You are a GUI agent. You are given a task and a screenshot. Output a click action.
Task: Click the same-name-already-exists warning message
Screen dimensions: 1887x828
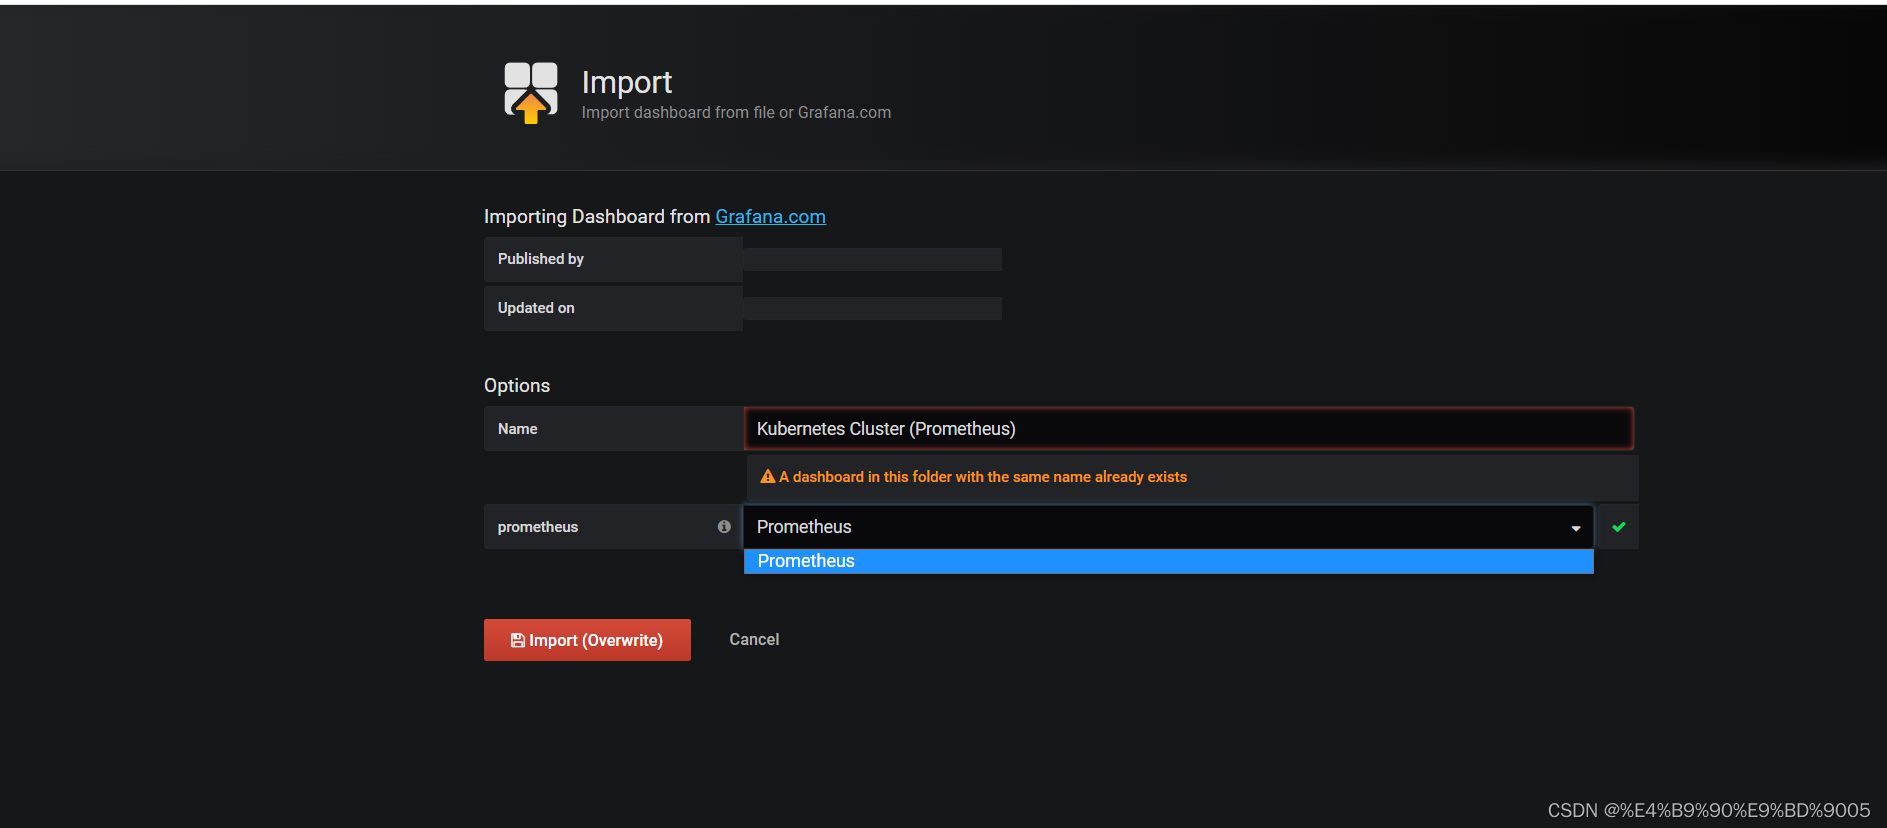pyautogui.click(x=983, y=477)
